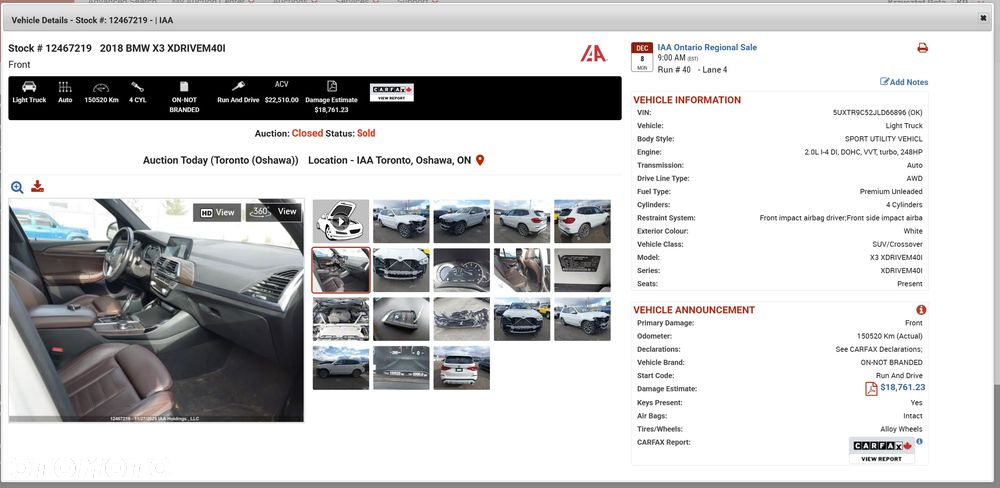Select the door label sticker thumbnail
1000x488 pixels.
point(582,270)
